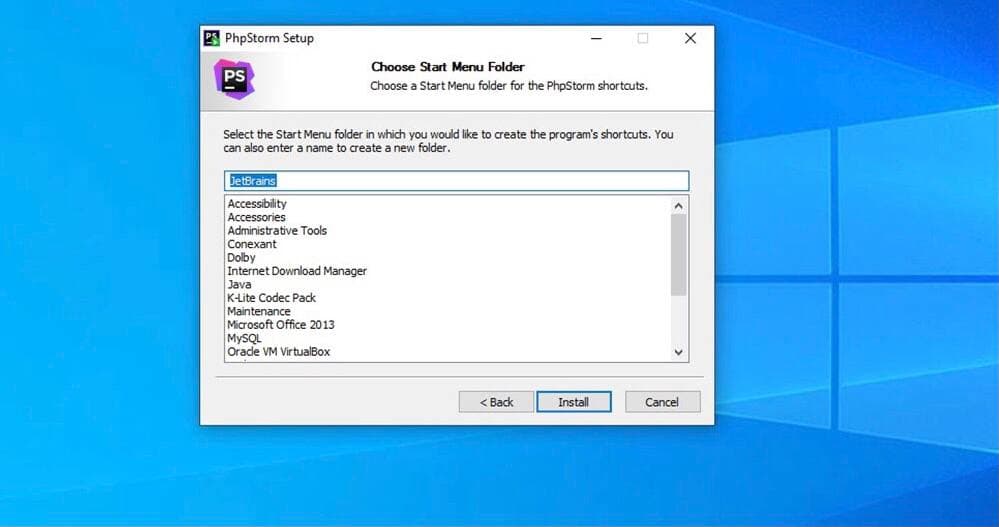Screen dimensions: 999x527
Task: Close the PhpStorm Setup window
Action: click(x=690, y=38)
